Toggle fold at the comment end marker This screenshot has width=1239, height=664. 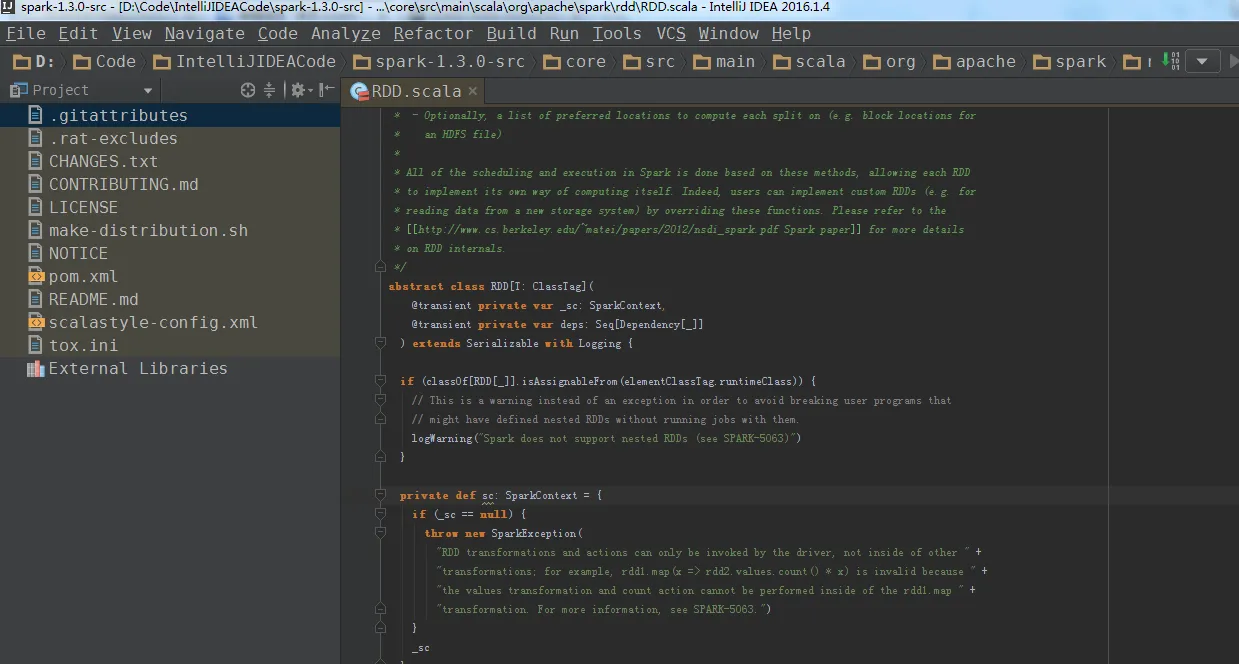click(380, 267)
